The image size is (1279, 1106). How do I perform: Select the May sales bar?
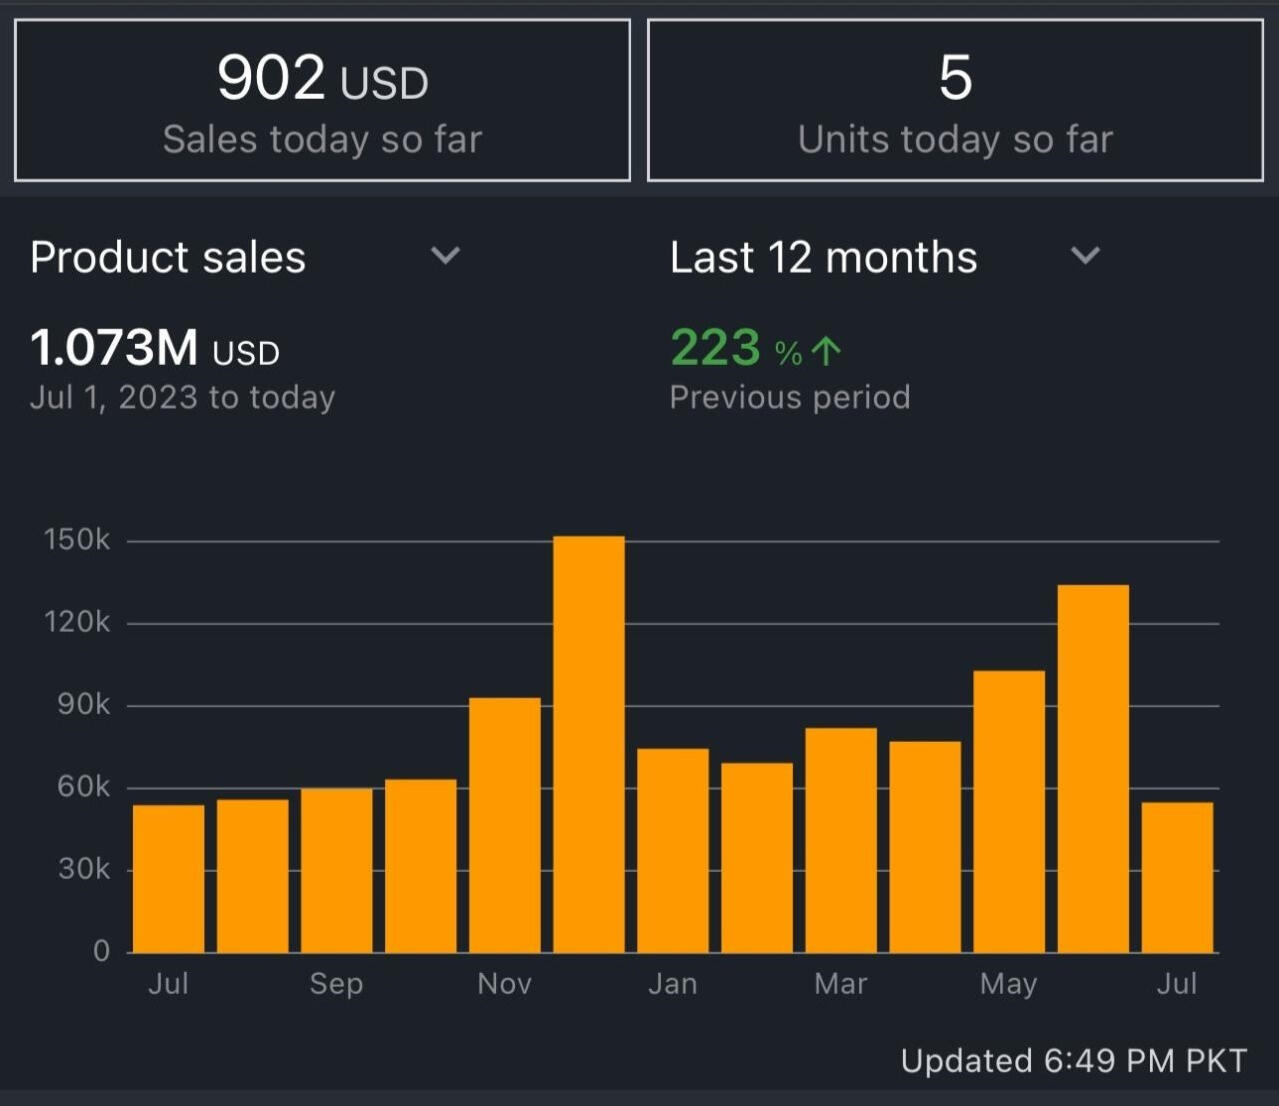pyautogui.click(x=1009, y=811)
